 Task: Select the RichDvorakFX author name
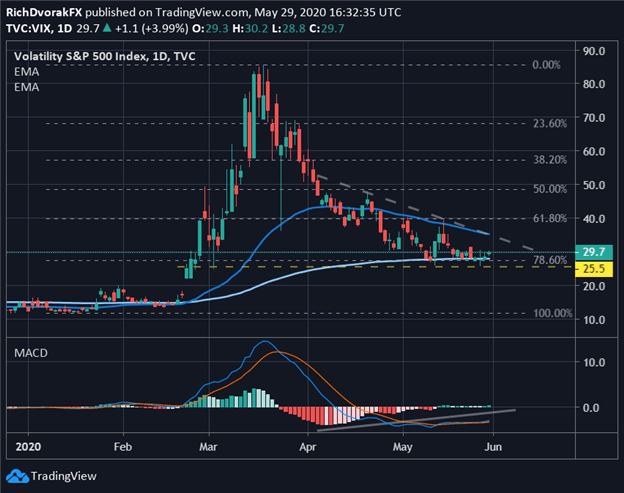click(x=44, y=12)
